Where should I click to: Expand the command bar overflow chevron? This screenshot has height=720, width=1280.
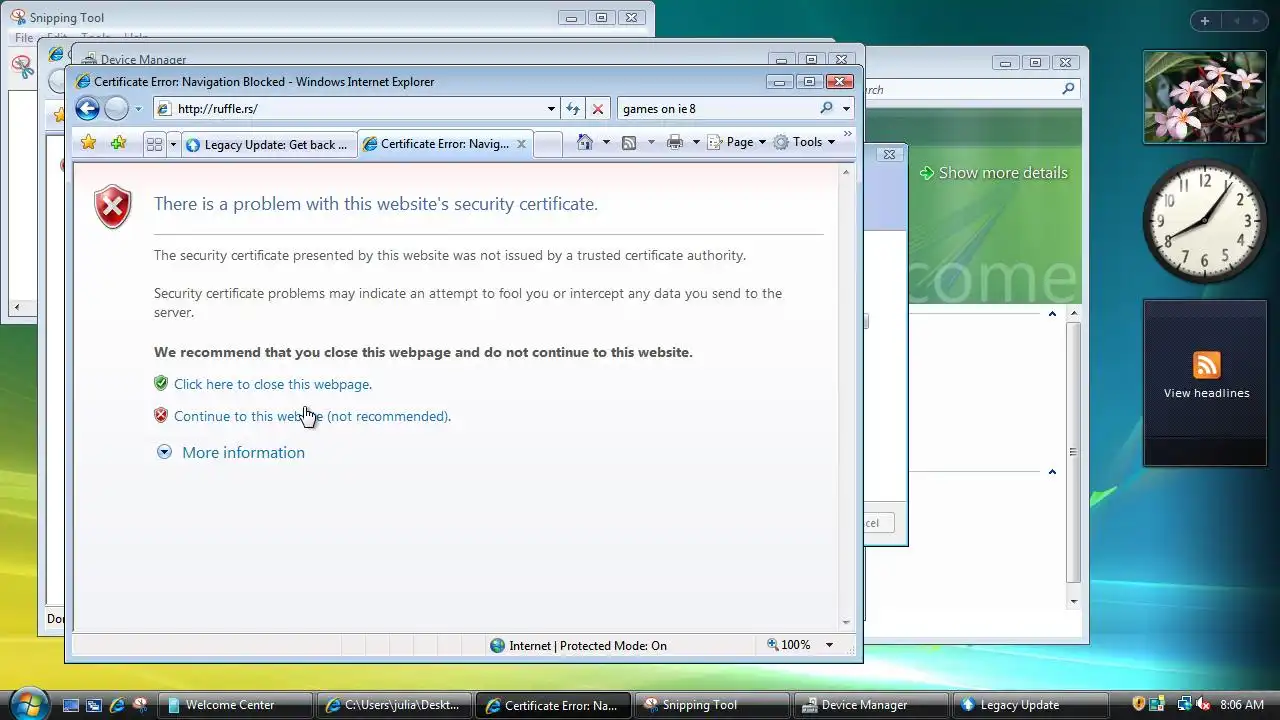pyautogui.click(x=848, y=133)
